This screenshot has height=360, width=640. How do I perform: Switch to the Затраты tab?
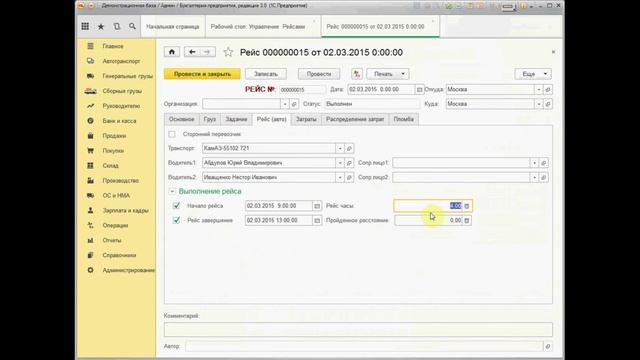tap(306, 119)
